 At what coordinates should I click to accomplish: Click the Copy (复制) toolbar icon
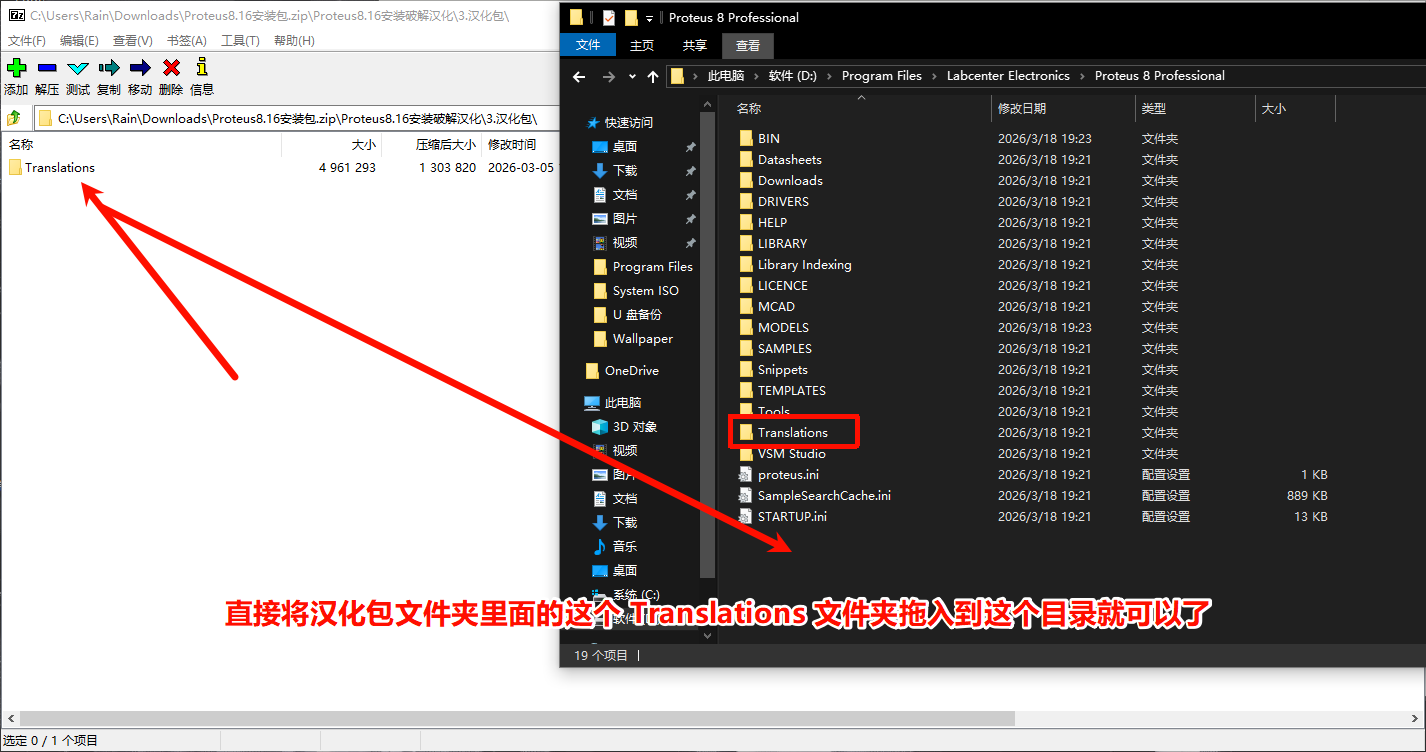[109, 68]
